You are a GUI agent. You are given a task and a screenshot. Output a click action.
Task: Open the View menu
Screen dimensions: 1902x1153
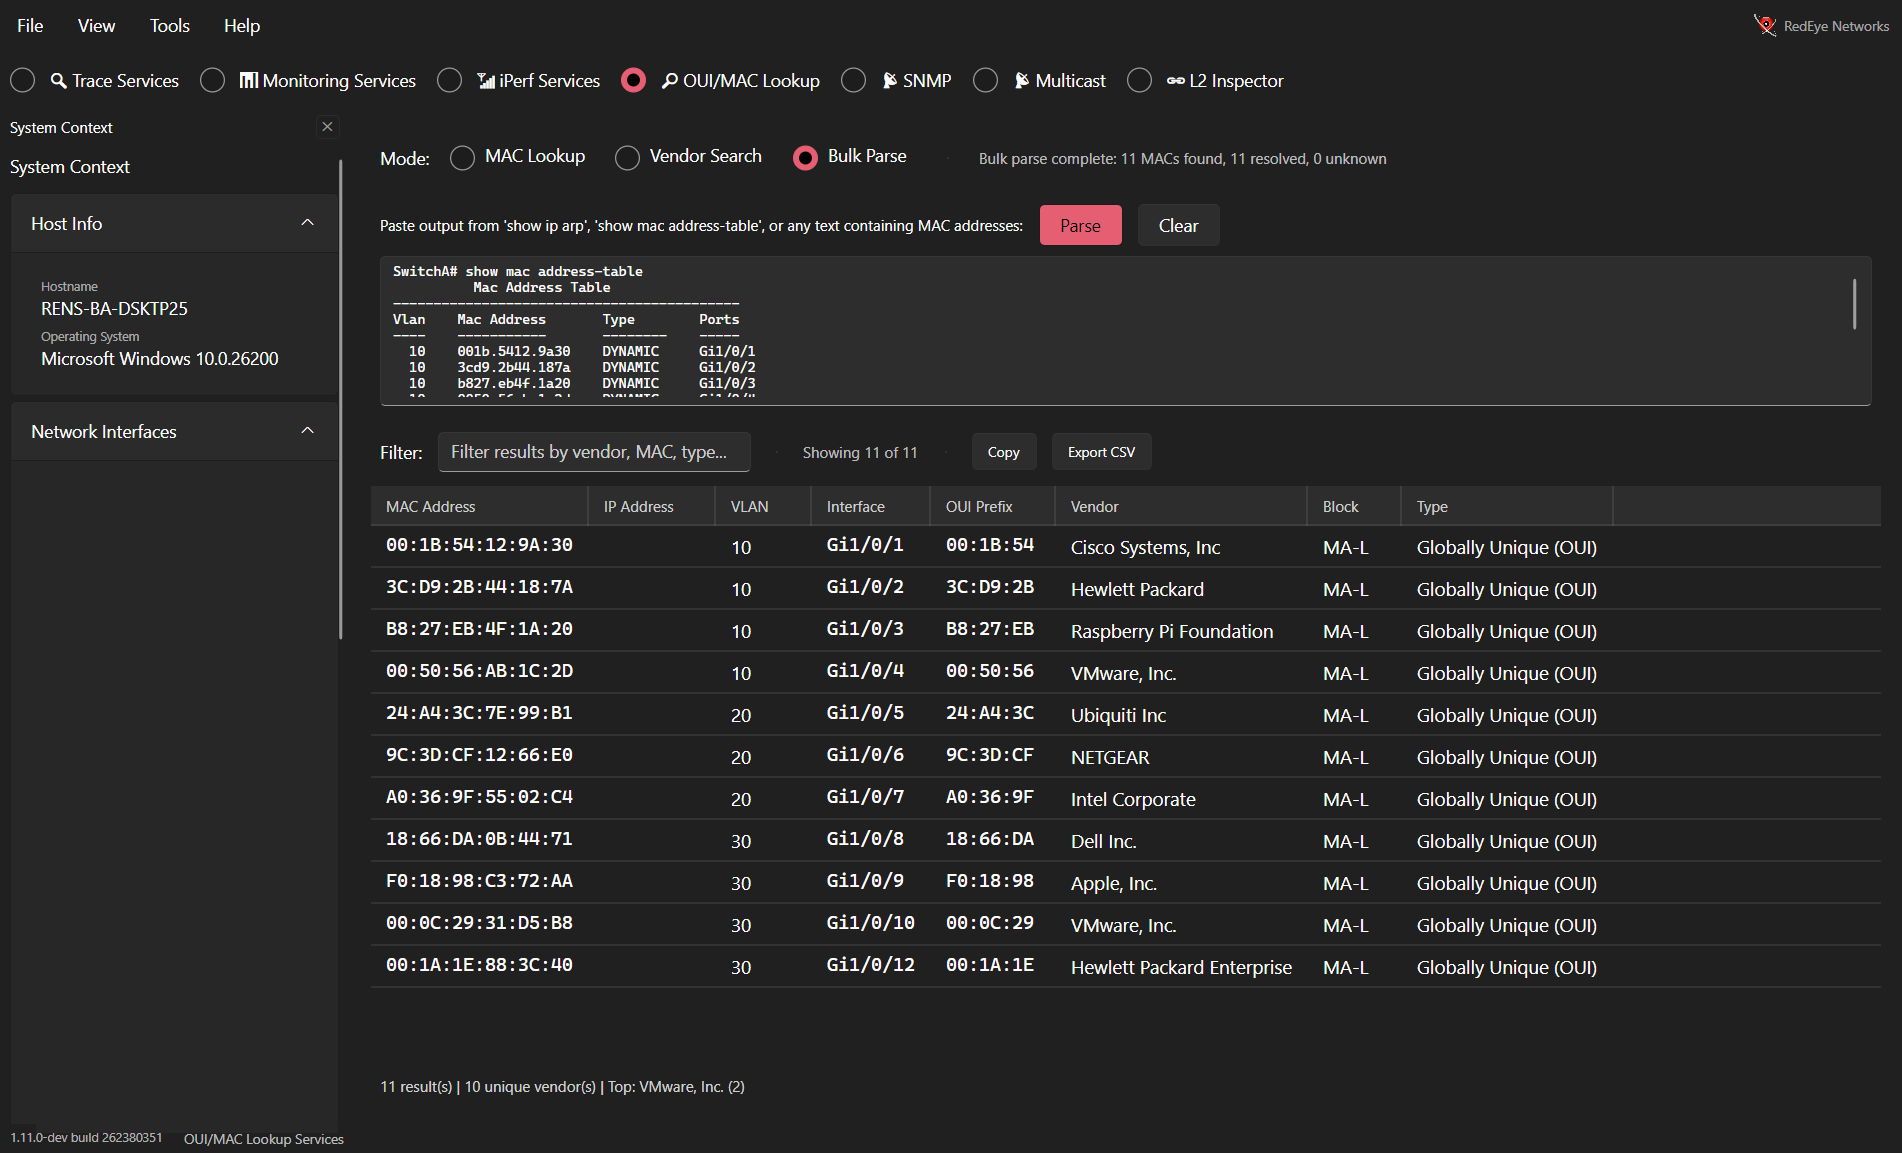point(96,26)
